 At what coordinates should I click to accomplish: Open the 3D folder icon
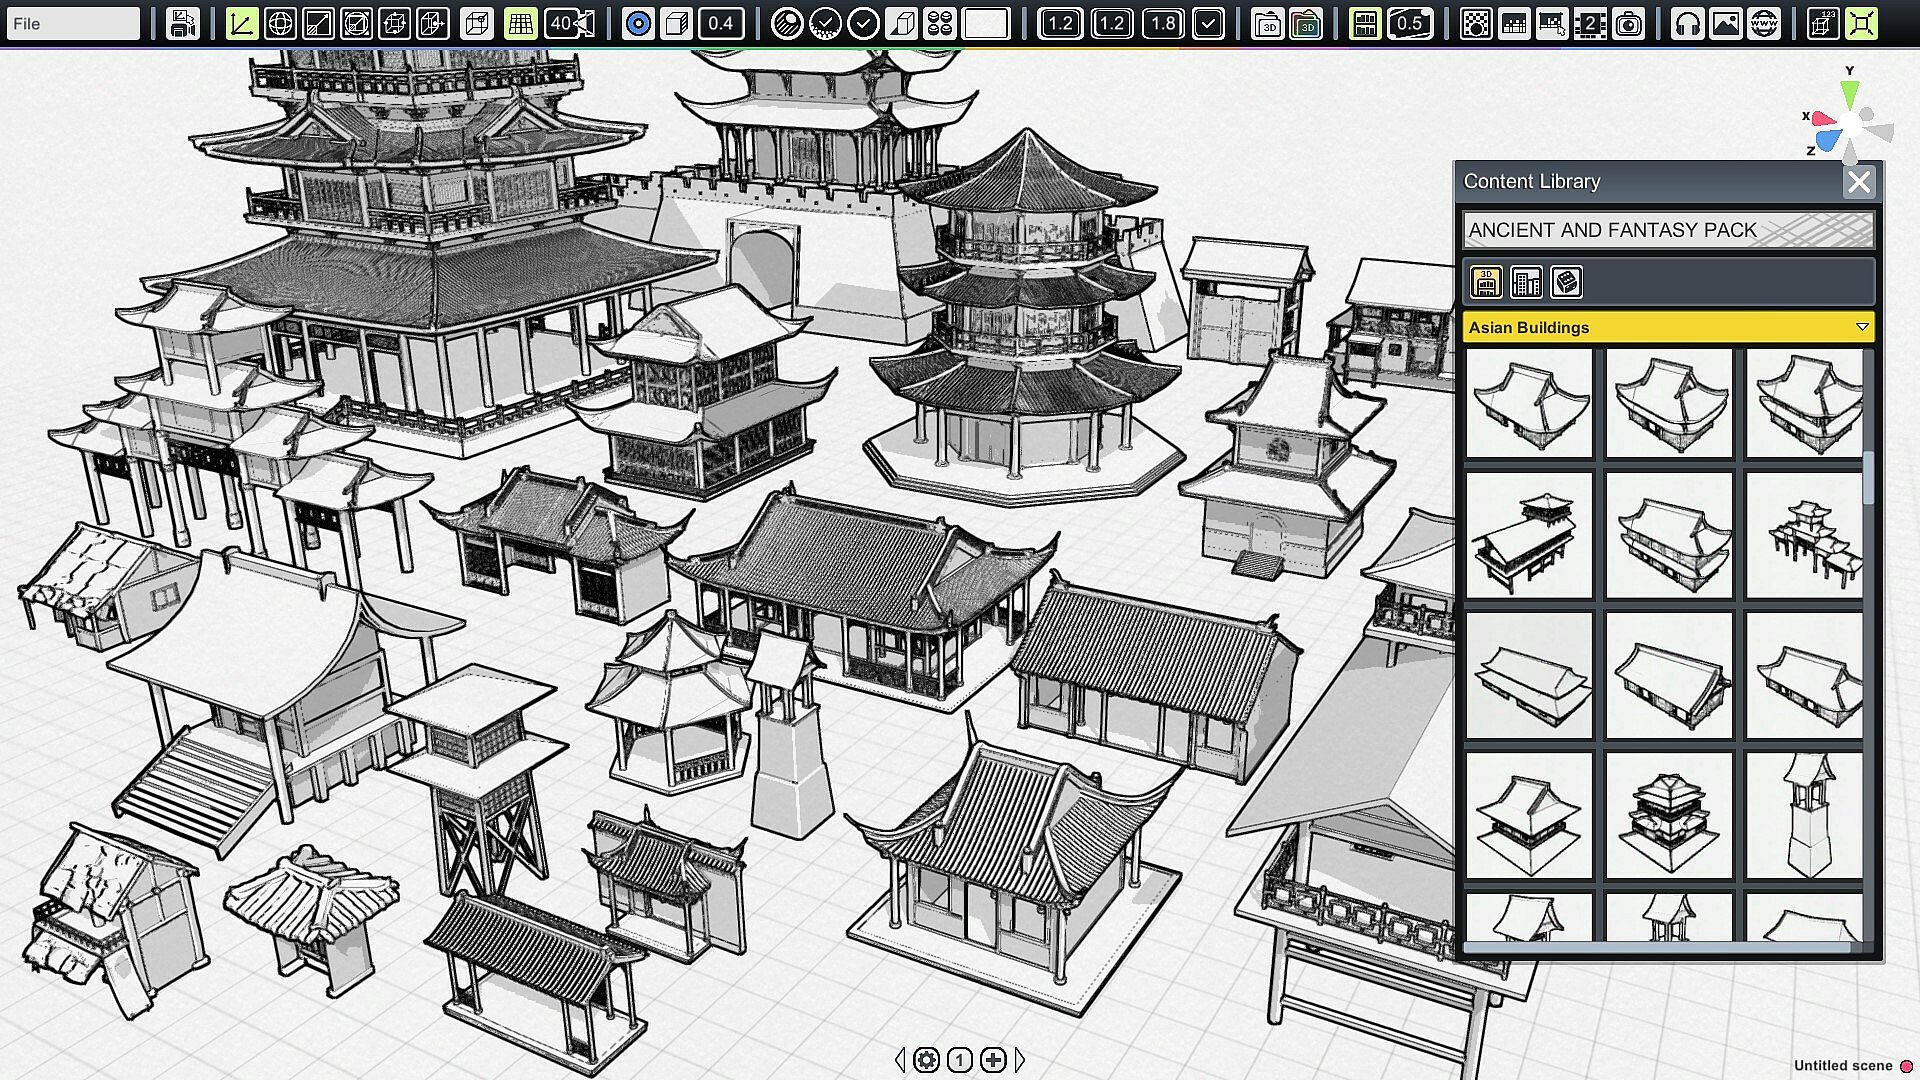[1268, 23]
